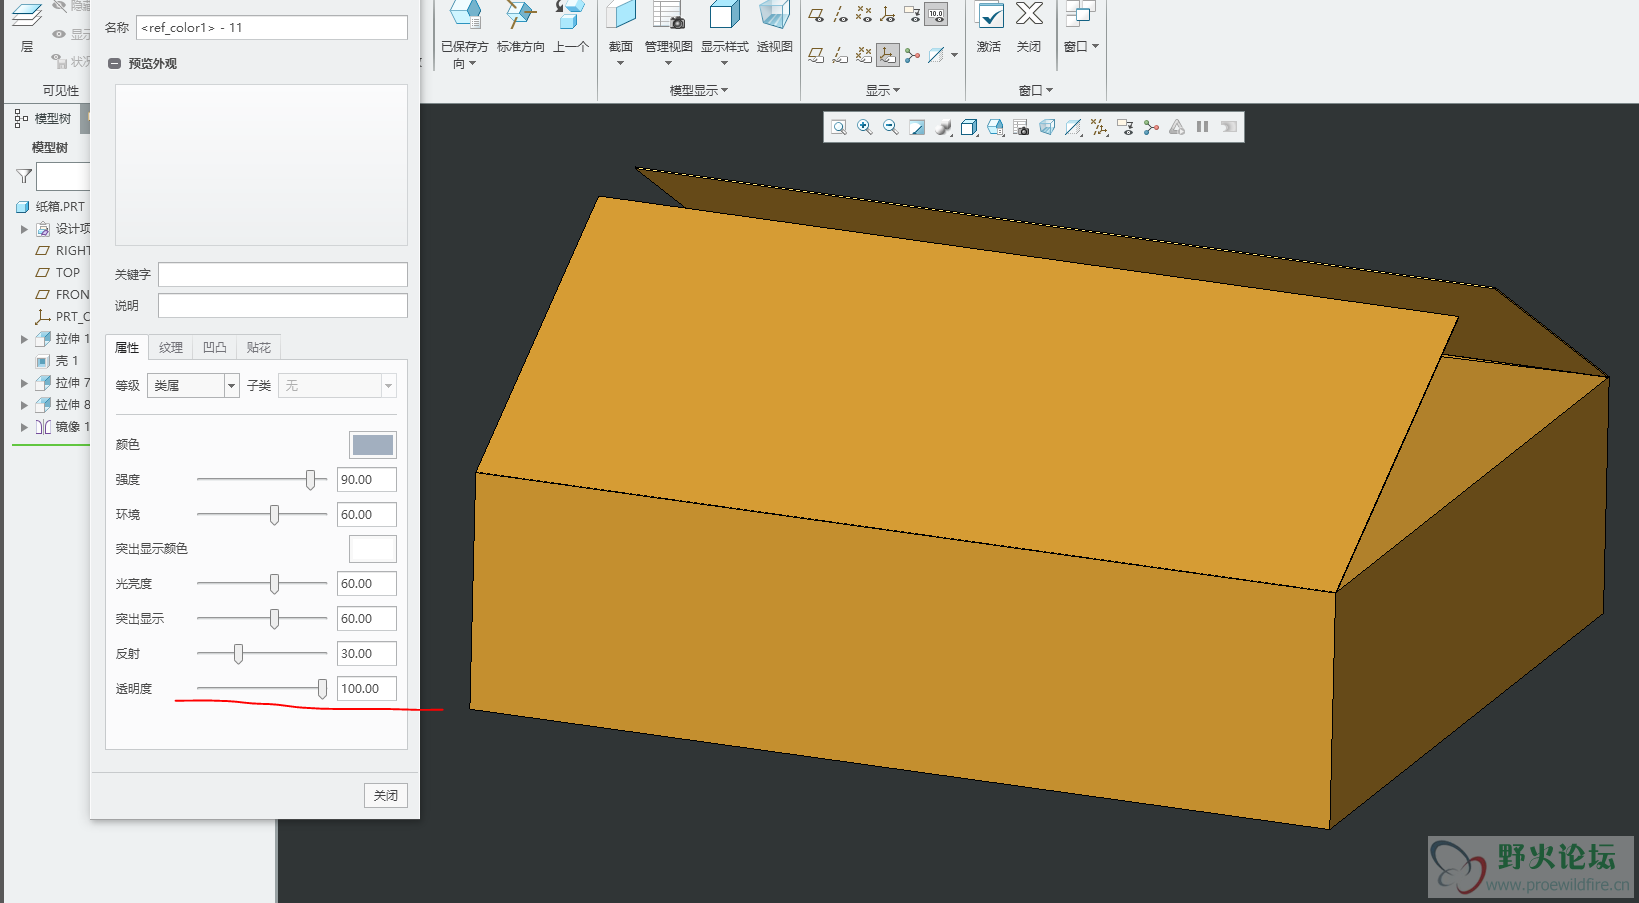Click the 名称 name input field
This screenshot has width=1639, height=903.
(272, 28)
